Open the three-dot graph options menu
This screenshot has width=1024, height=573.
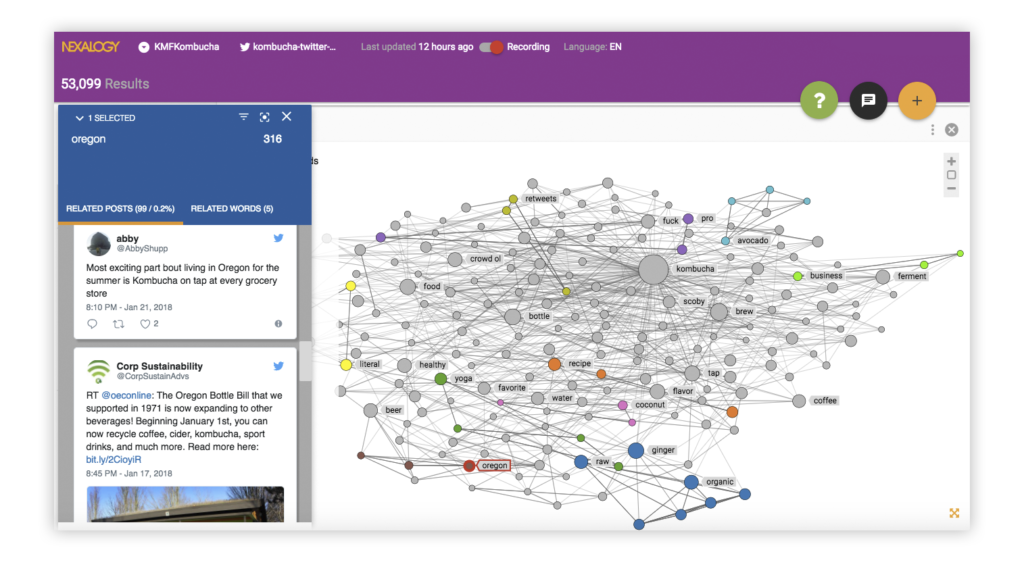932,130
